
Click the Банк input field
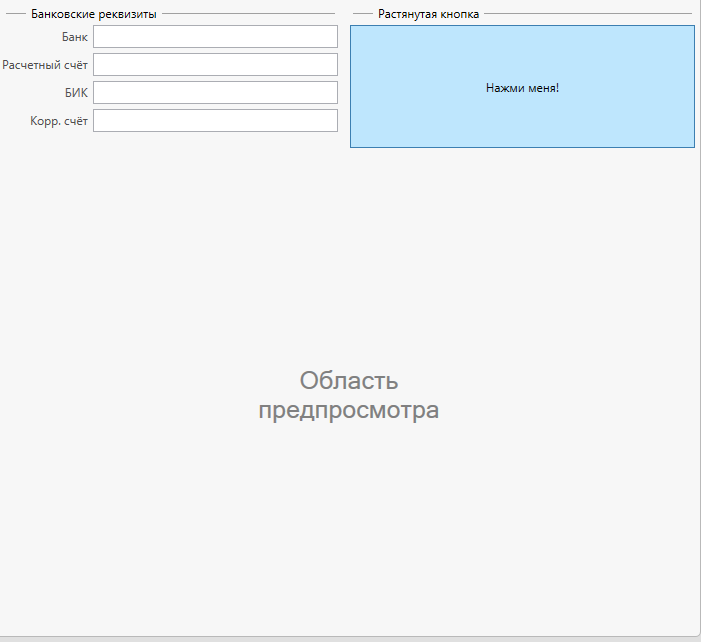tap(215, 37)
